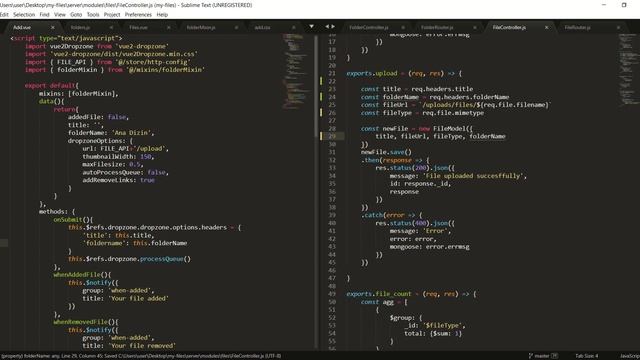The width and height of the screenshot is (640, 360).
Task: Click 'exports.file_count' in right pane
Action: (x=379, y=294)
